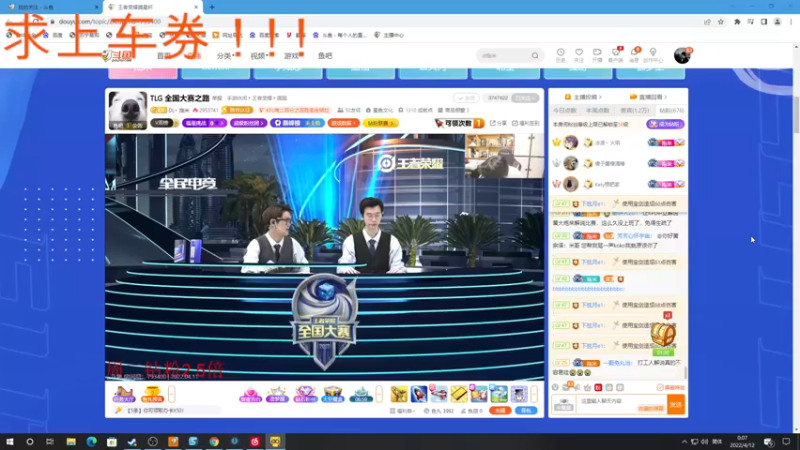Select the 首页 navigation item
The width and height of the screenshot is (800, 450).
[164, 56]
